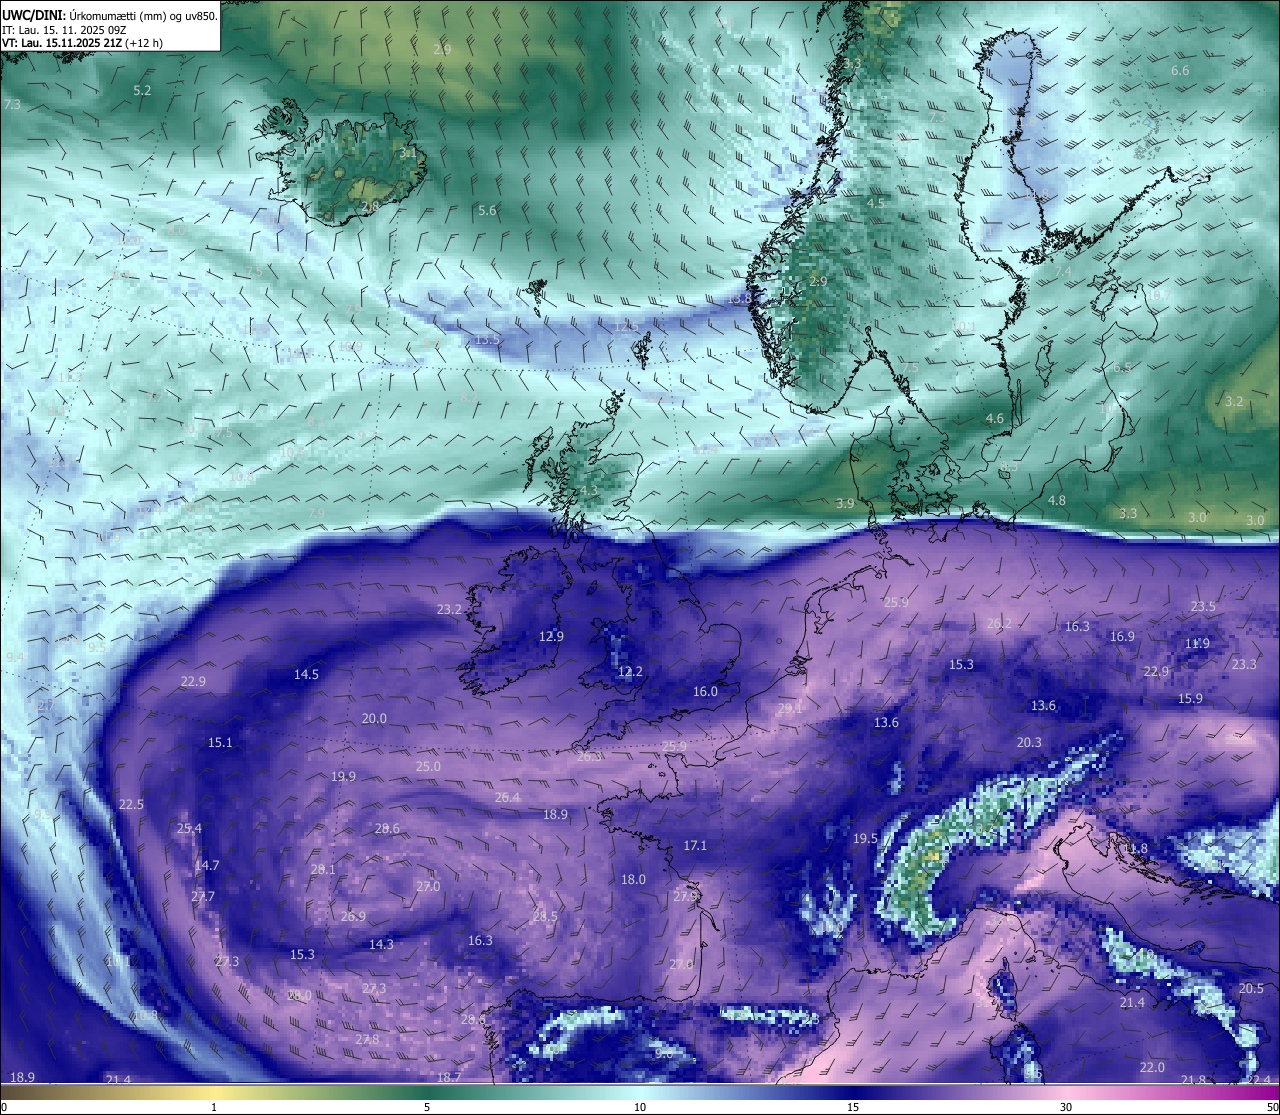Click the 4.5 value over Norway

point(876,203)
